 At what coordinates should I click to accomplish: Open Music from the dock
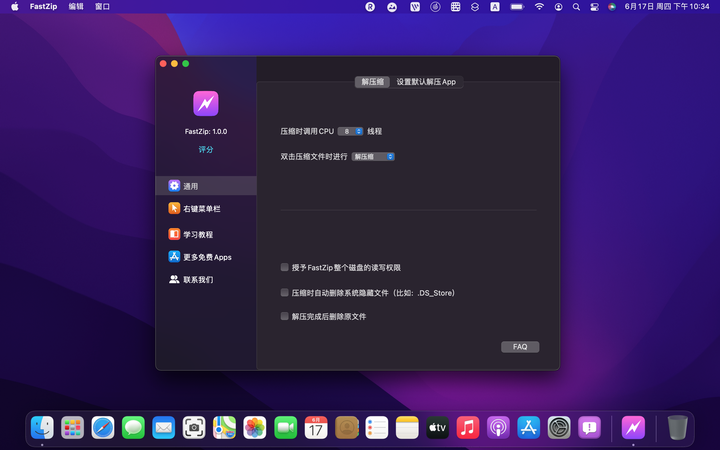[x=468, y=428]
